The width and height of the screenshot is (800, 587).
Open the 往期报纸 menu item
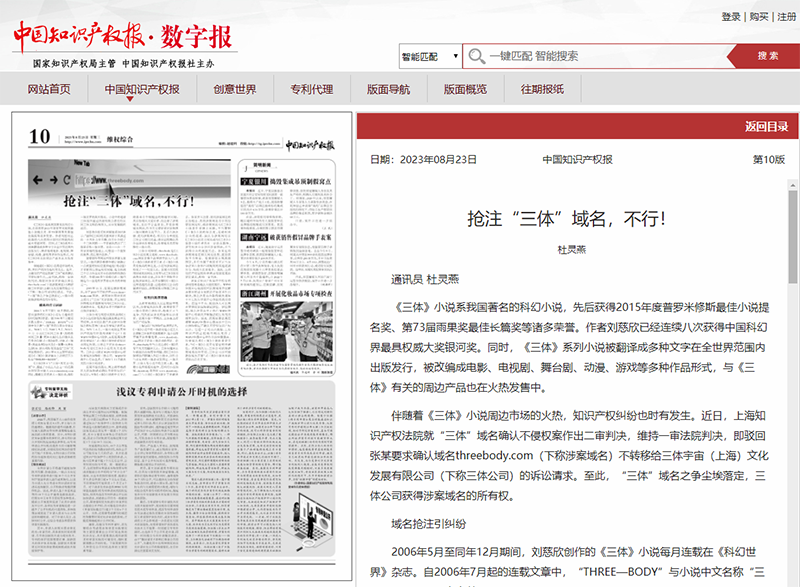coord(542,89)
